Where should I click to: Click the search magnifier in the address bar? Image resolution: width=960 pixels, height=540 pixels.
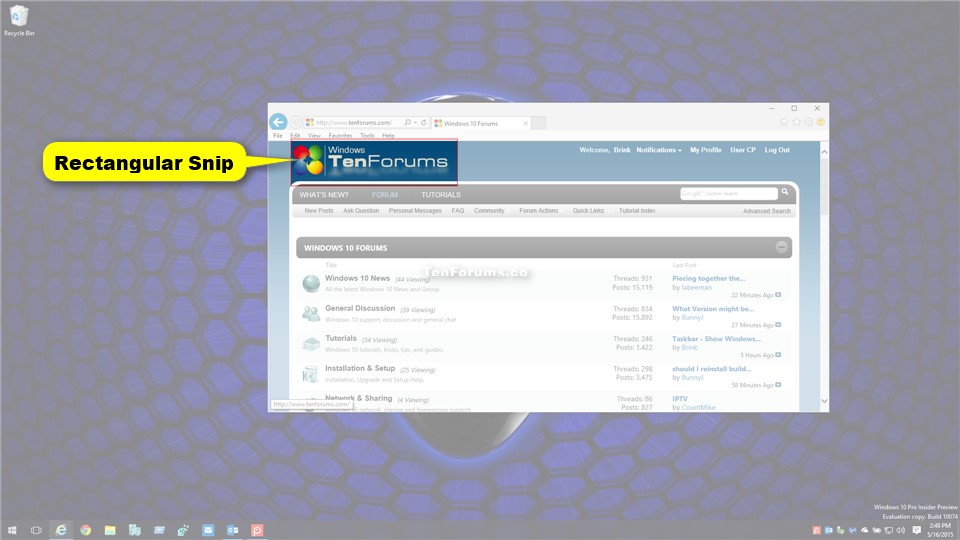407,122
